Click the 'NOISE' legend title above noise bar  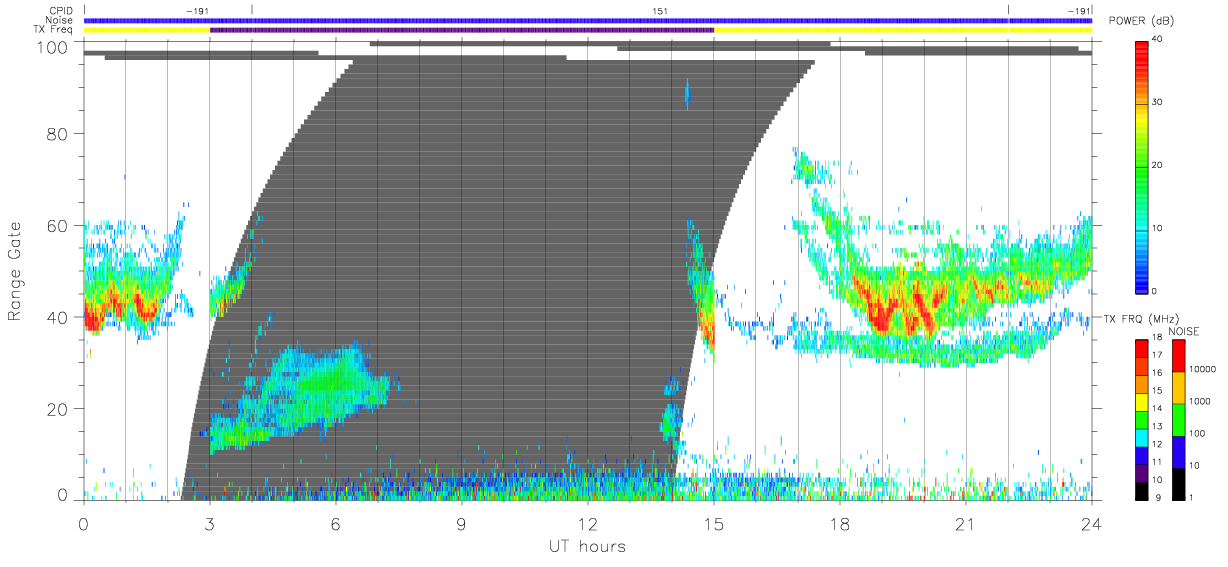[1186, 331]
